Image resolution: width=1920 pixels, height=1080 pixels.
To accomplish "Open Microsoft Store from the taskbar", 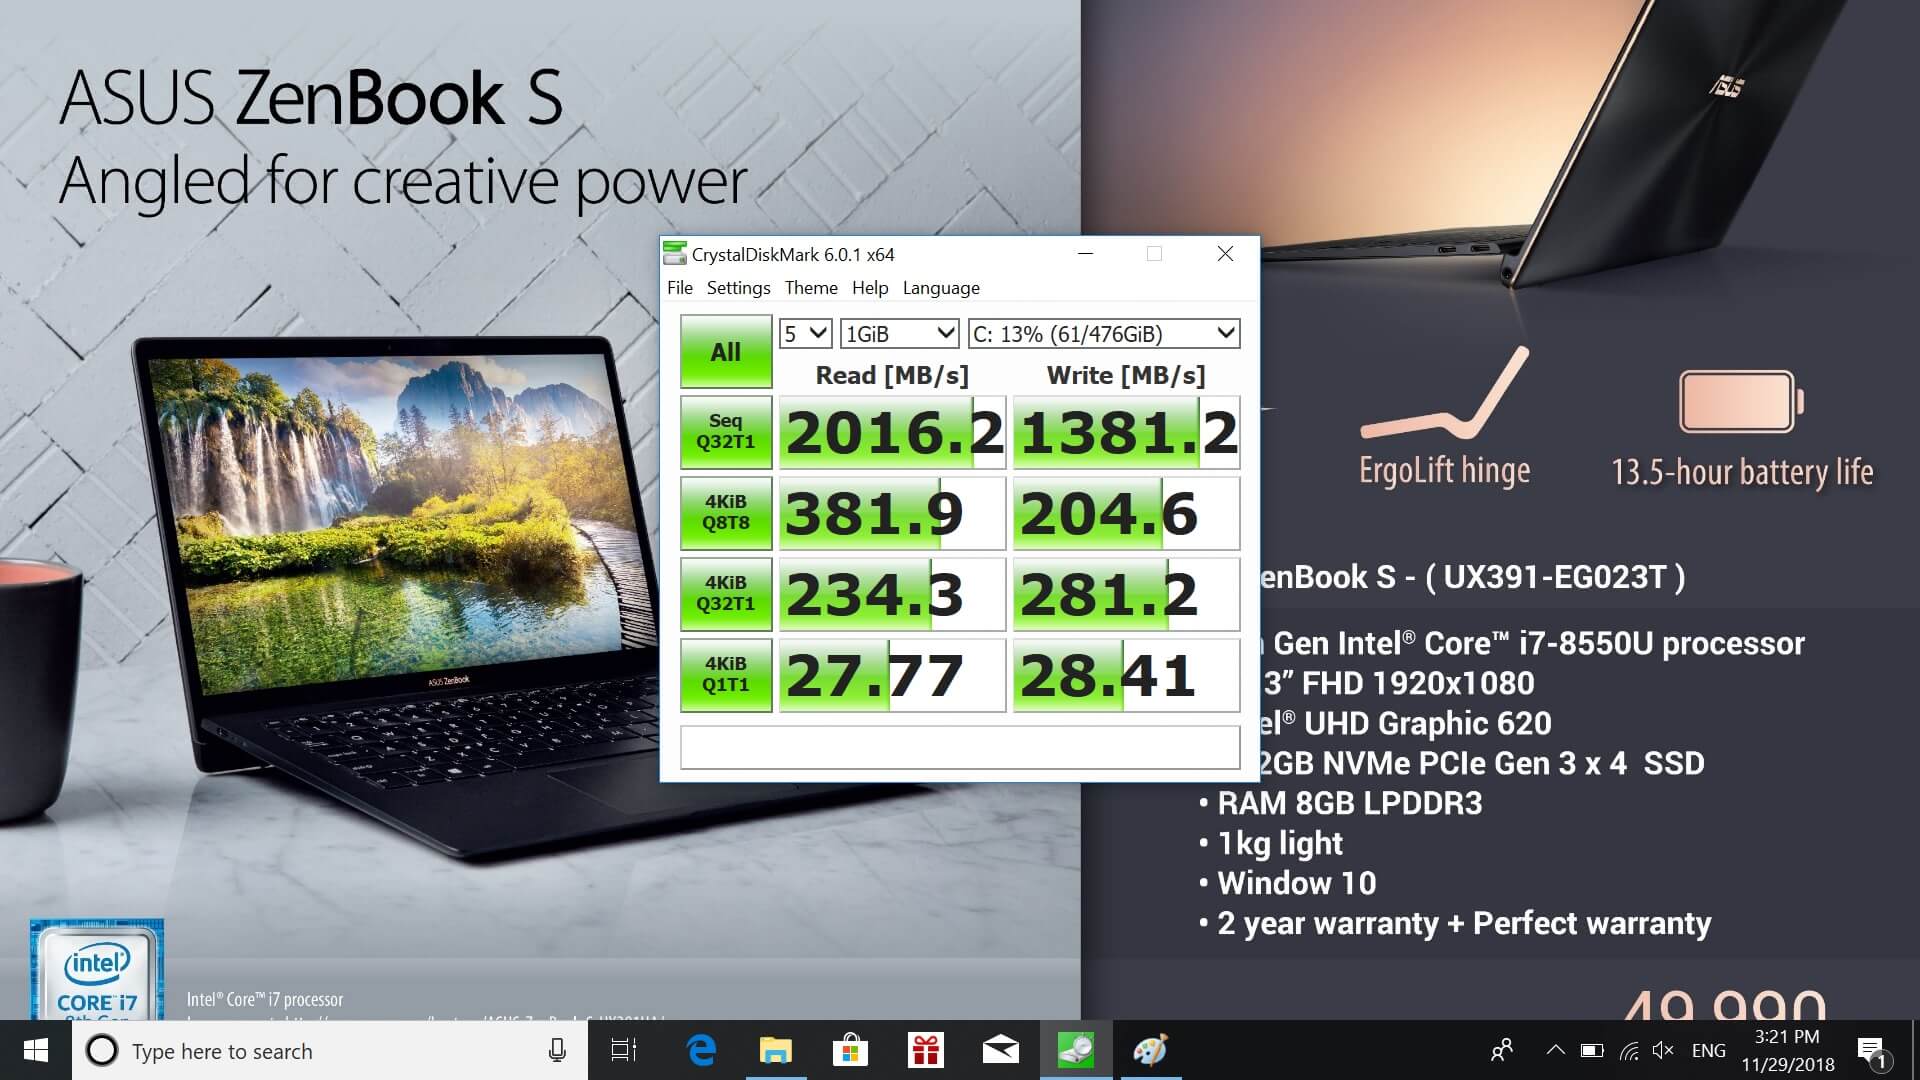I will tap(851, 1050).
